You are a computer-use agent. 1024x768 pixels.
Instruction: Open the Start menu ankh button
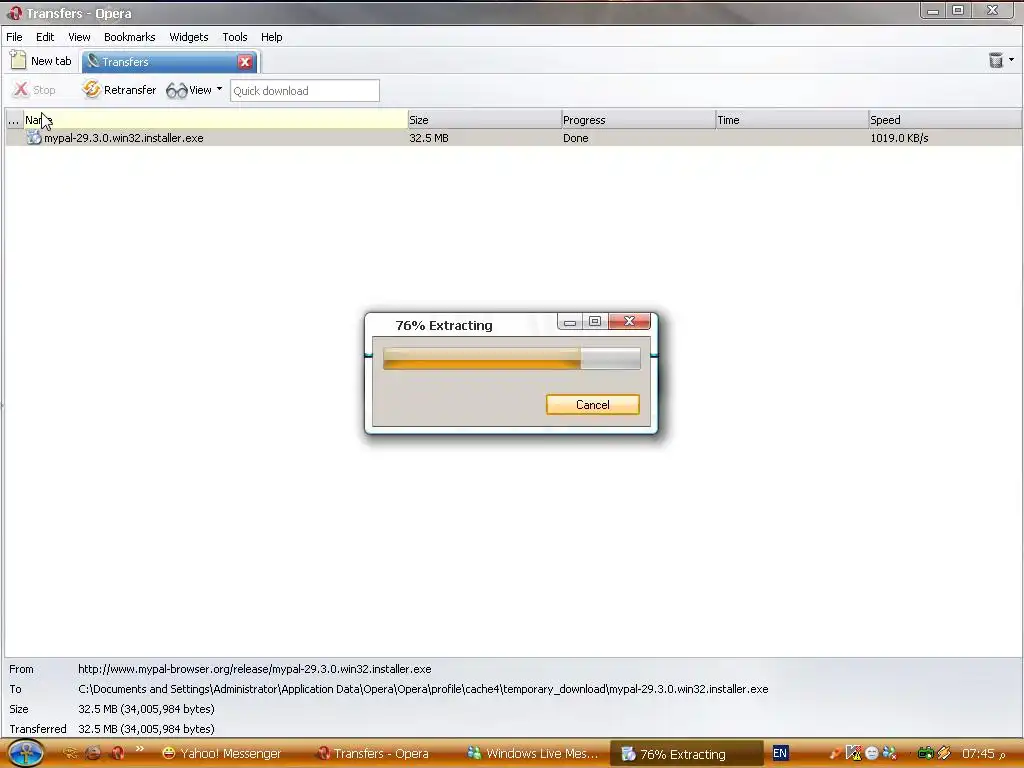[25, 753]
